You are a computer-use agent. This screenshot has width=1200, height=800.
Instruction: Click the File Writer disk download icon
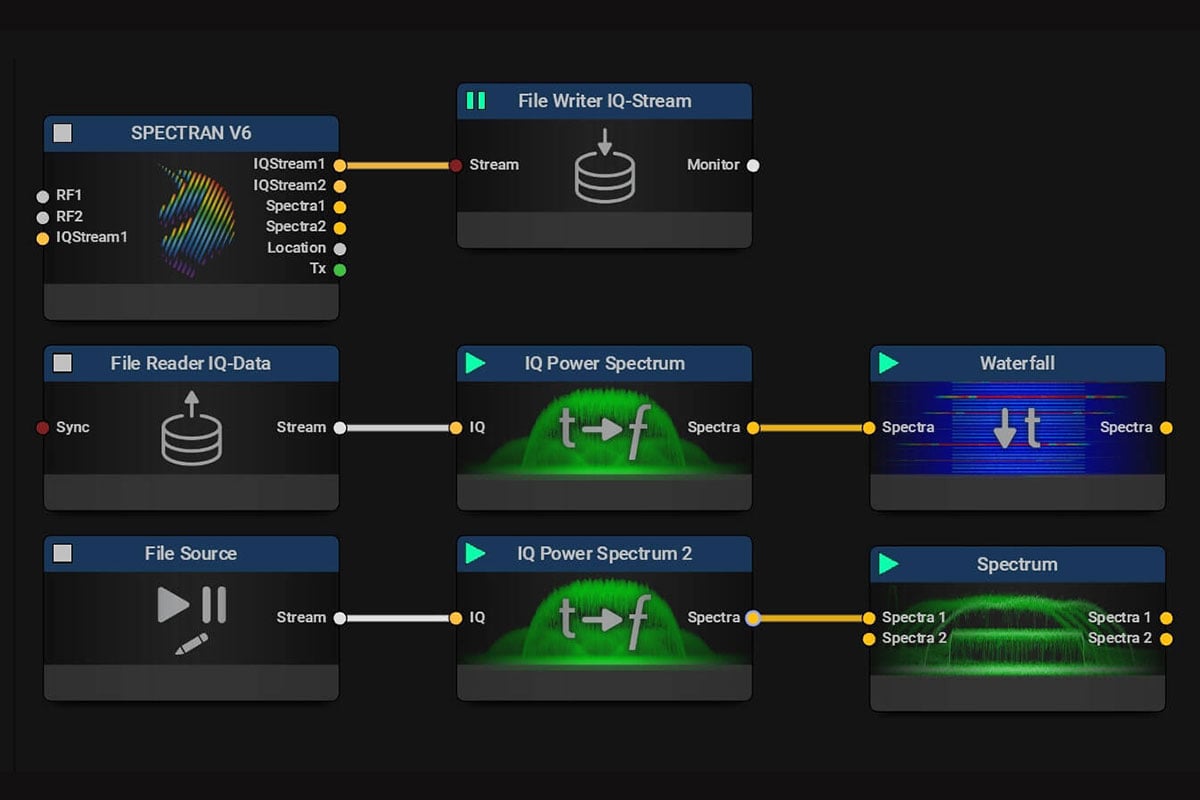point(604,170)
